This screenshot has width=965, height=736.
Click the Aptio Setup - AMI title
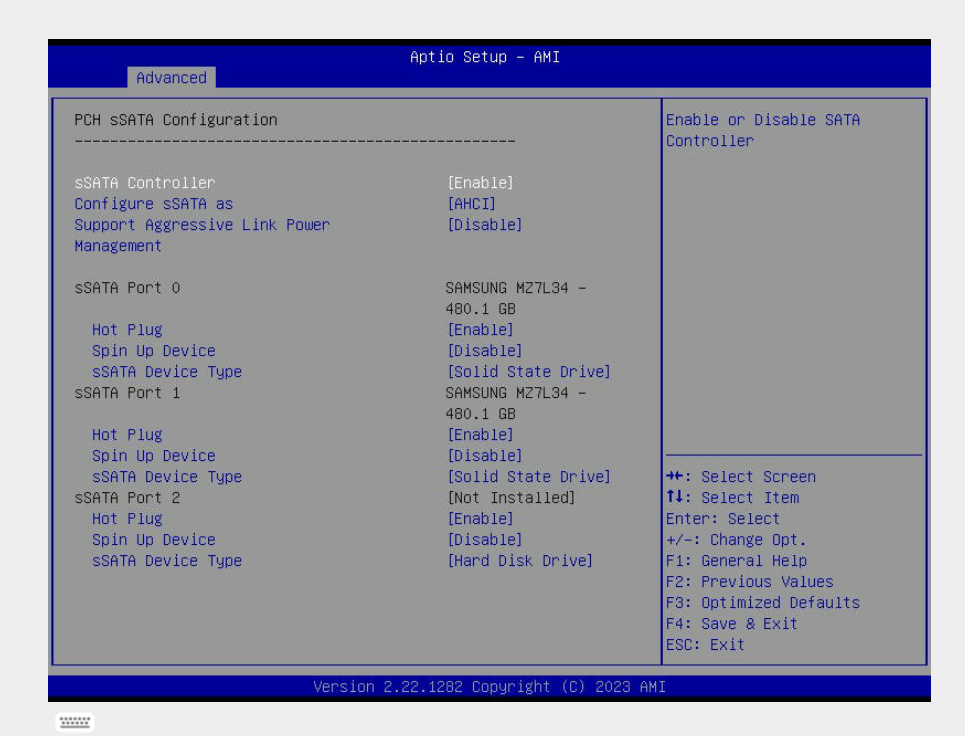coord(485,57)
